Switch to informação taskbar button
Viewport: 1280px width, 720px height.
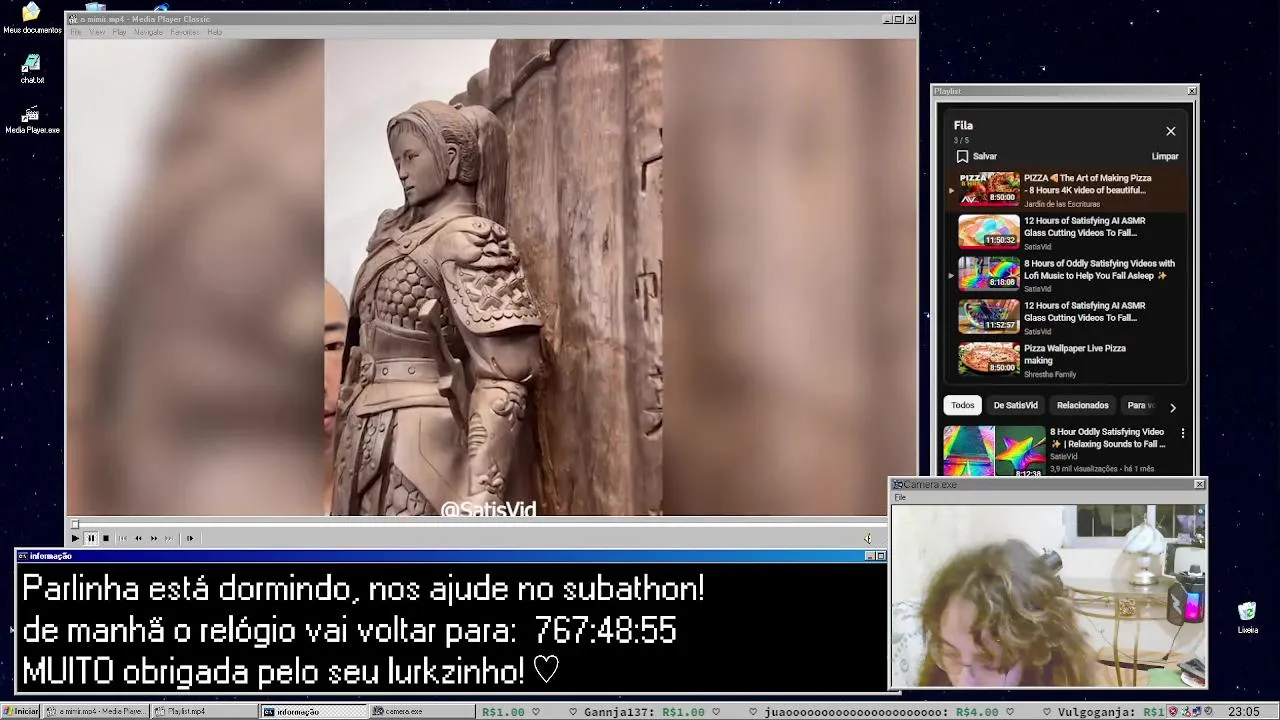314,711
